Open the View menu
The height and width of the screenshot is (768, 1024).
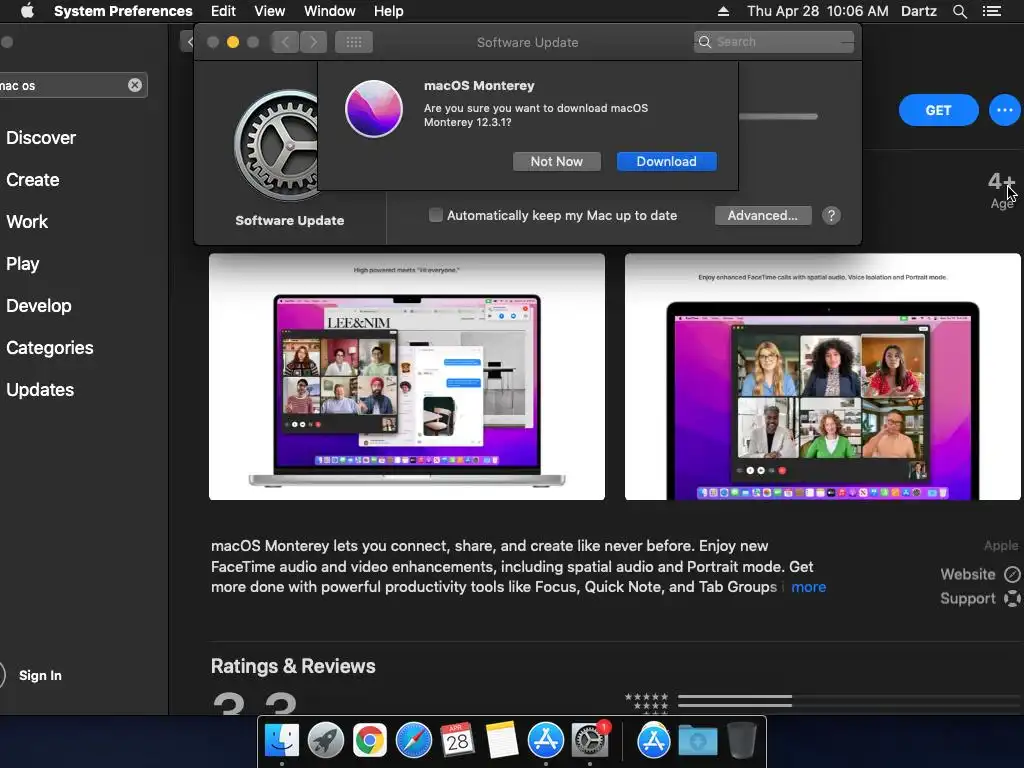(269, 11)
